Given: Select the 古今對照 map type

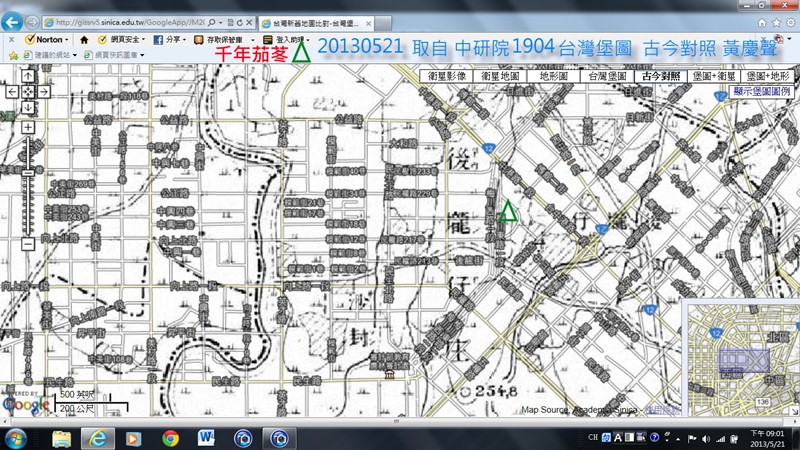Looking at the screenshot, I should click(x=661, y=76).
